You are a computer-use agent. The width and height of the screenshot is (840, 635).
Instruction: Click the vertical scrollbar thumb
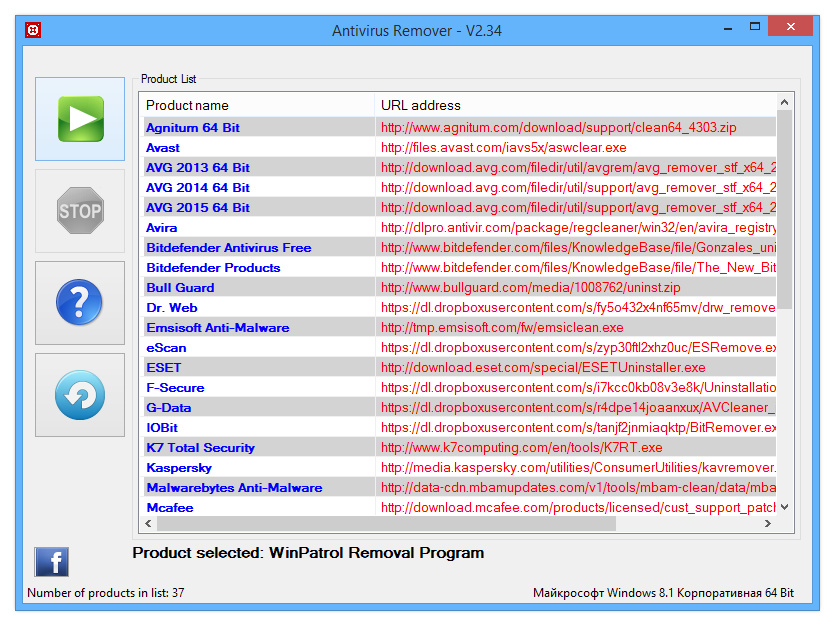tap(784, 209)
